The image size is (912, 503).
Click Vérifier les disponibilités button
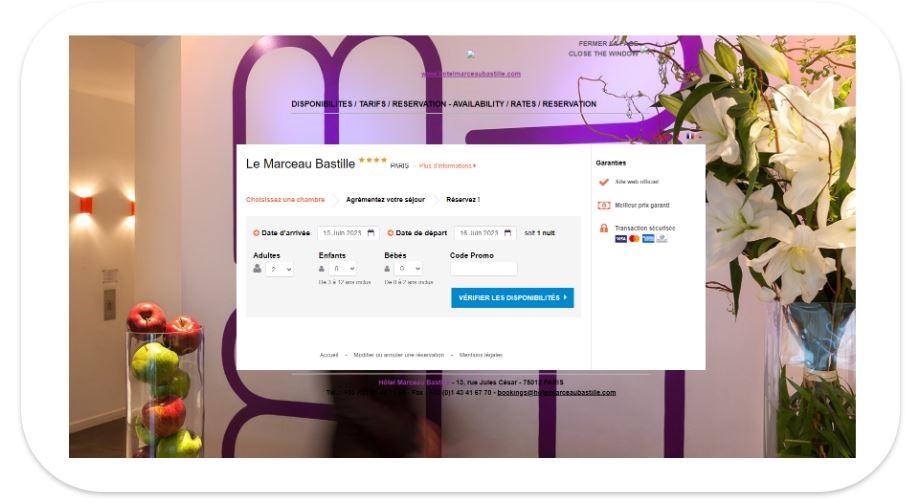512,298
